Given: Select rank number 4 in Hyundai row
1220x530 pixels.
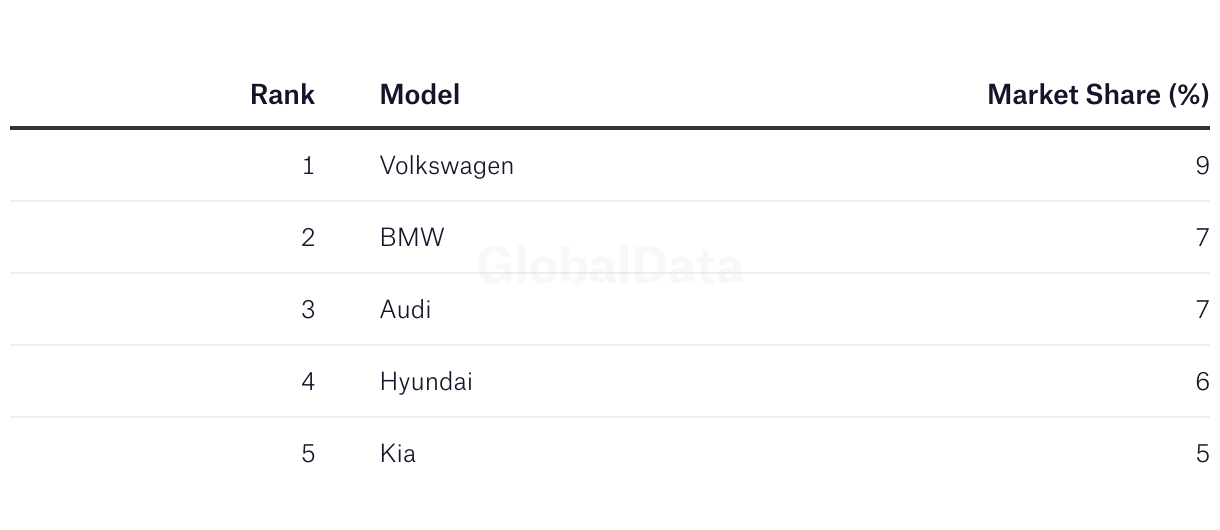Looking at the screenshot, I should (x=308, y=382).
